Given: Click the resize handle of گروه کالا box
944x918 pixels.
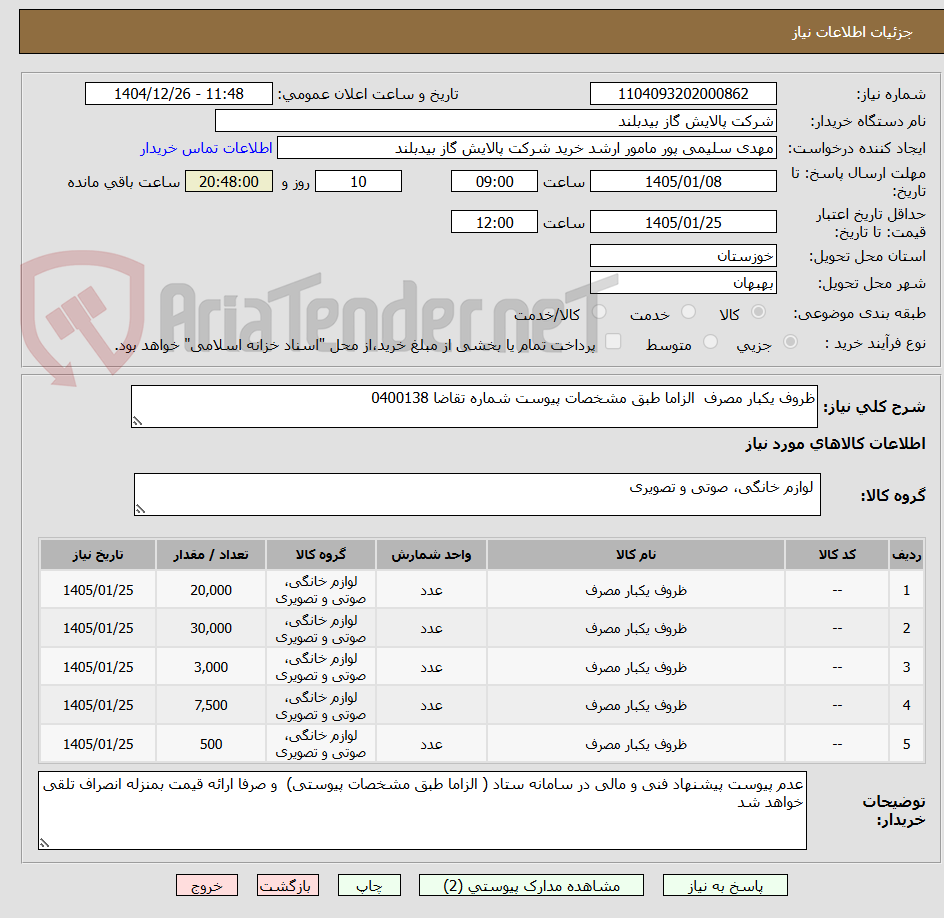Looking at the screenshot, I should pyautogui.click(x=140, y=509).
